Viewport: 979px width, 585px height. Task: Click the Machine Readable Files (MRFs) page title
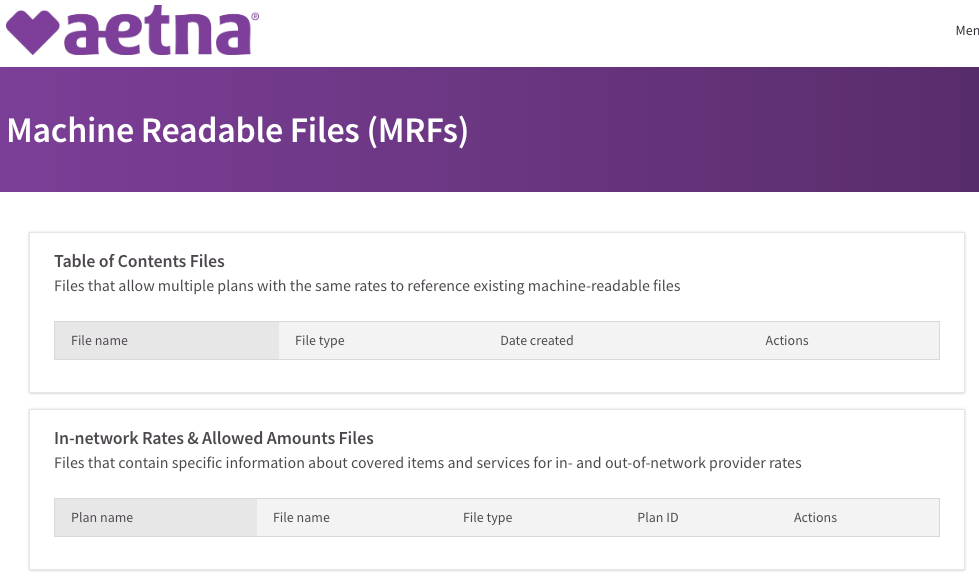237,130
